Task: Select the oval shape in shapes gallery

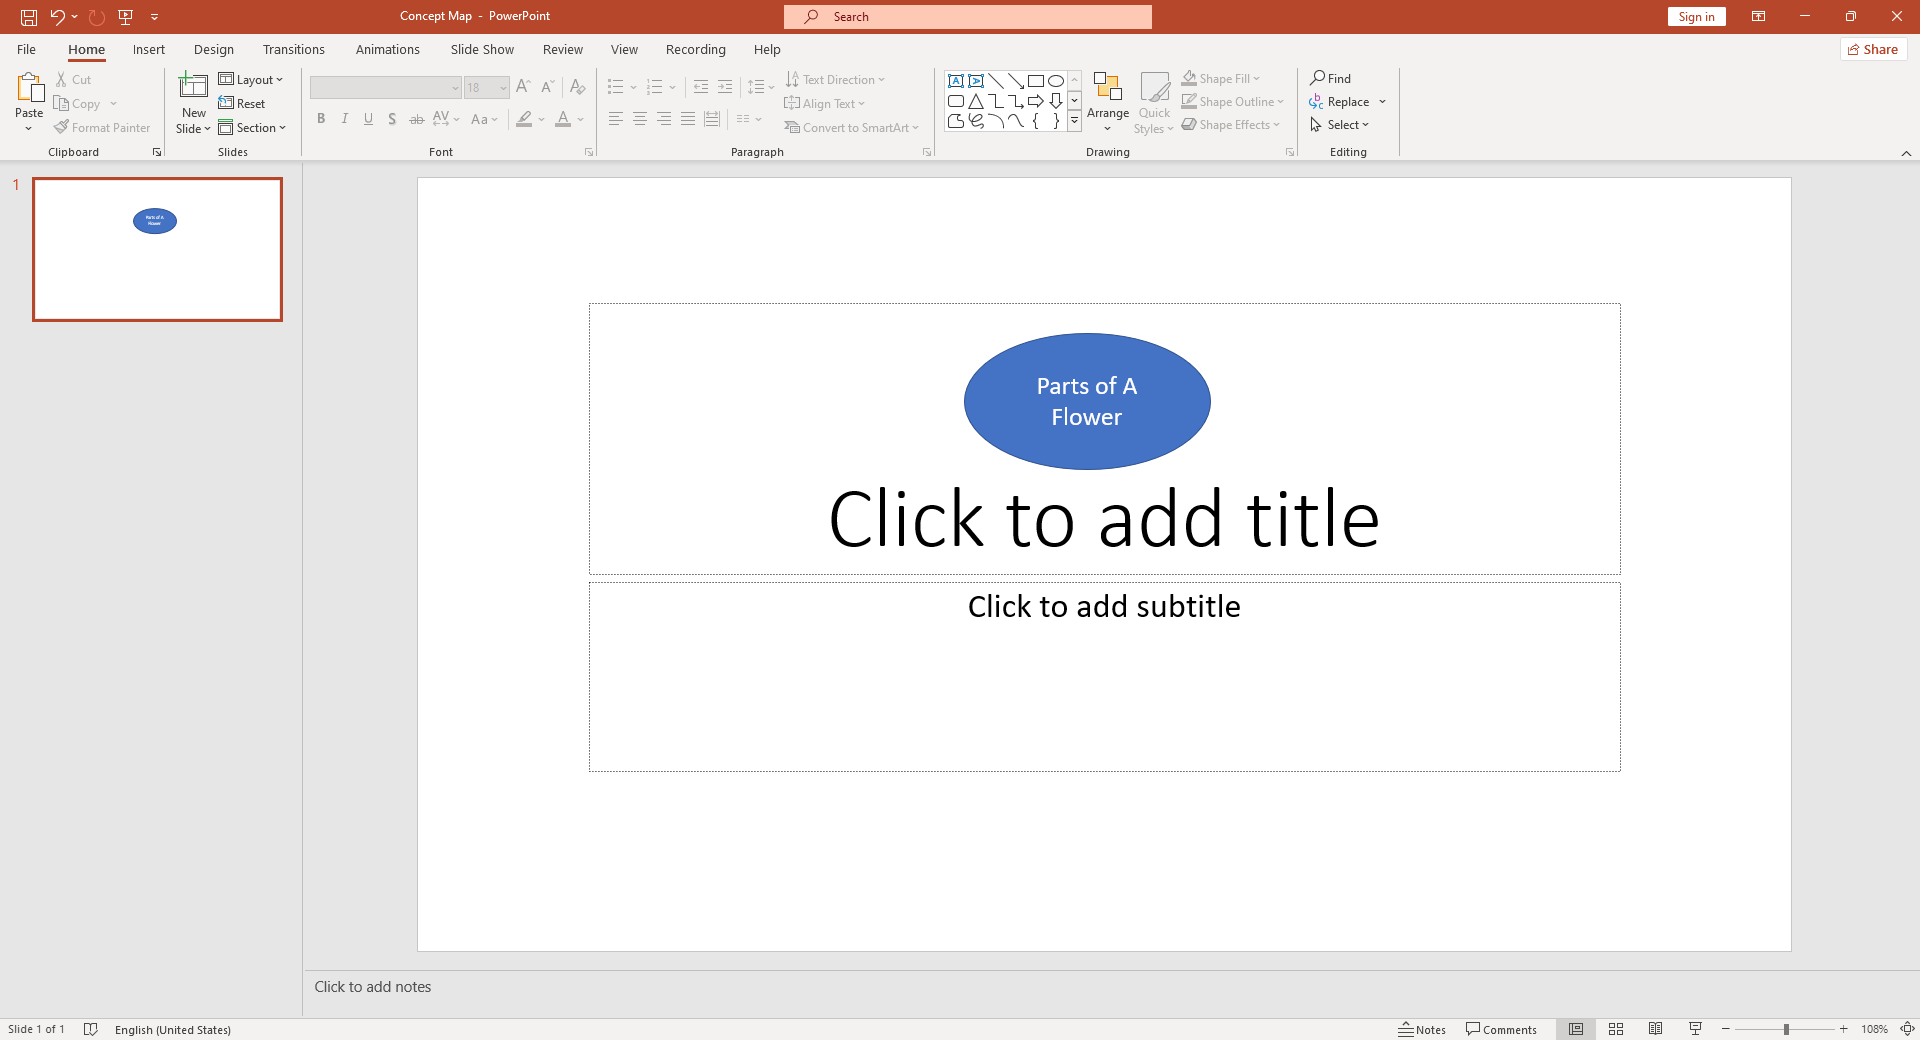Action: pyautogui.click(x=1056, y=81)
